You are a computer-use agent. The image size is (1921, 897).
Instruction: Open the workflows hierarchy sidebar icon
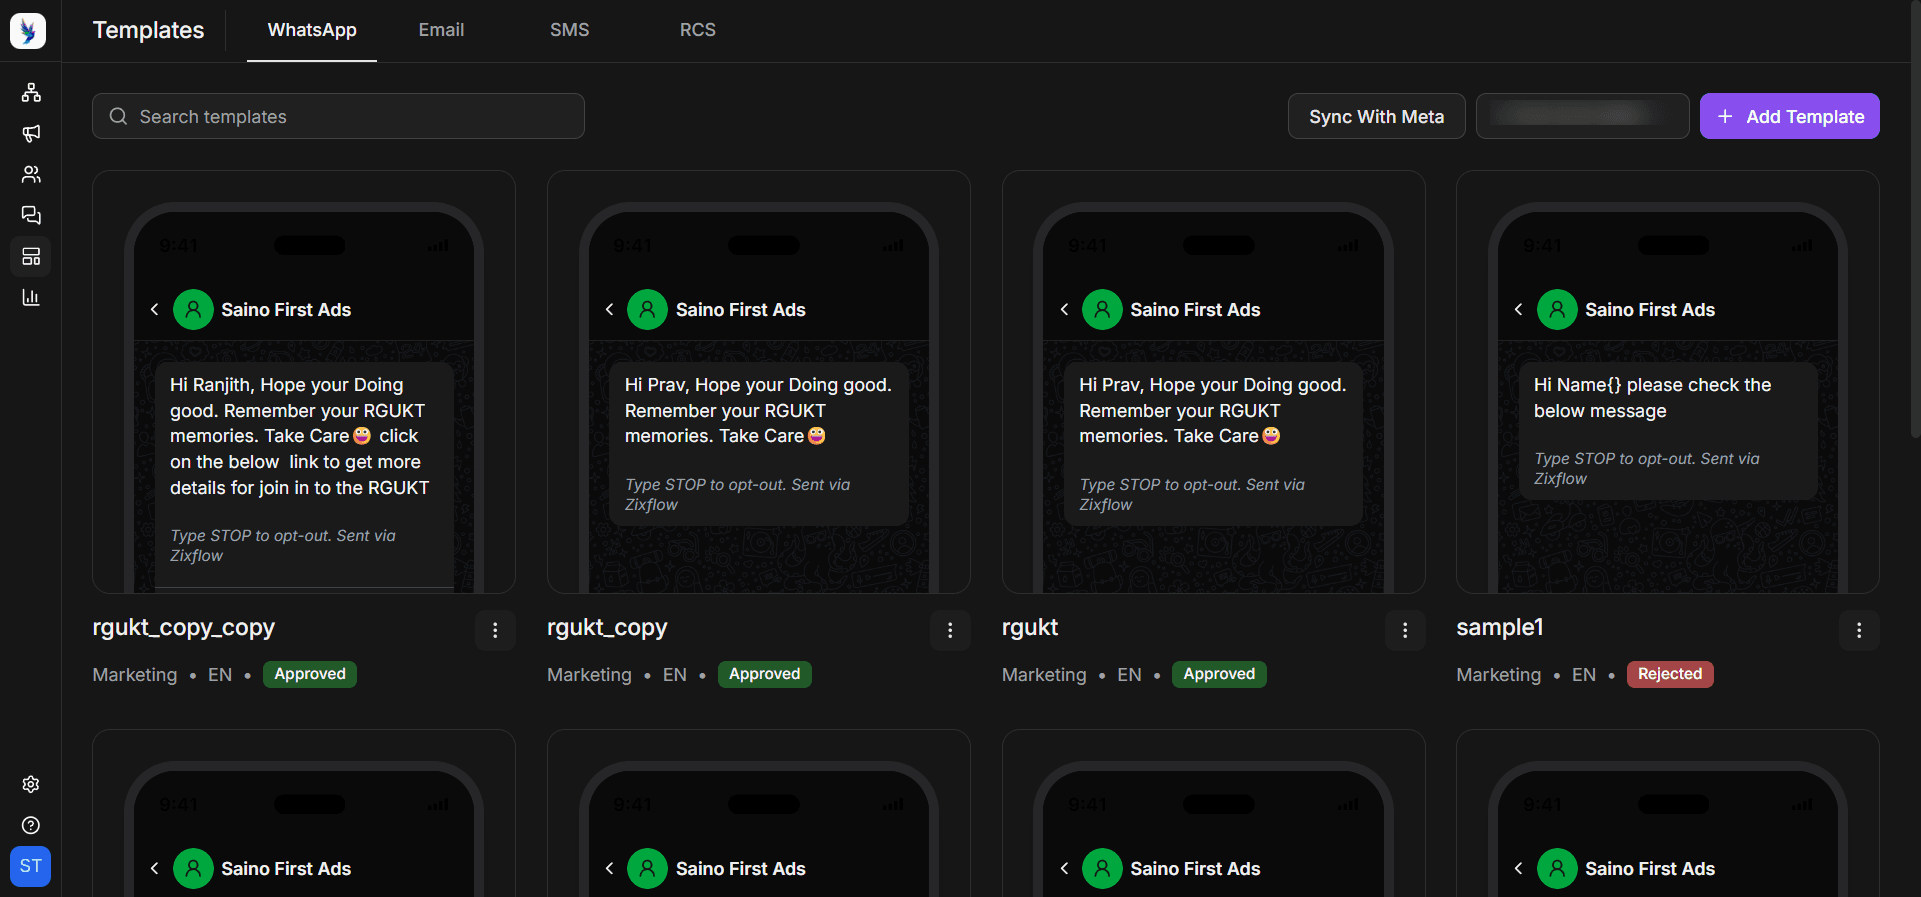coord(31,93)
